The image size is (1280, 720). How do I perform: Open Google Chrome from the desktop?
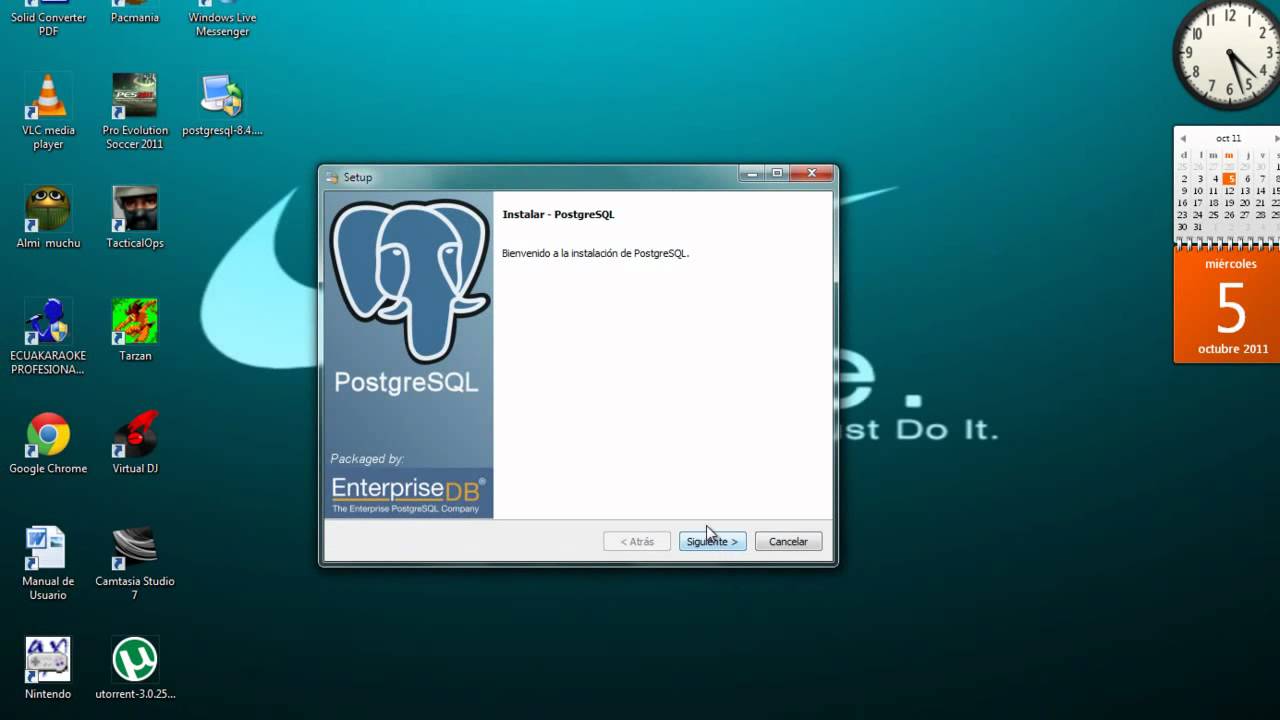coord(48,443)
